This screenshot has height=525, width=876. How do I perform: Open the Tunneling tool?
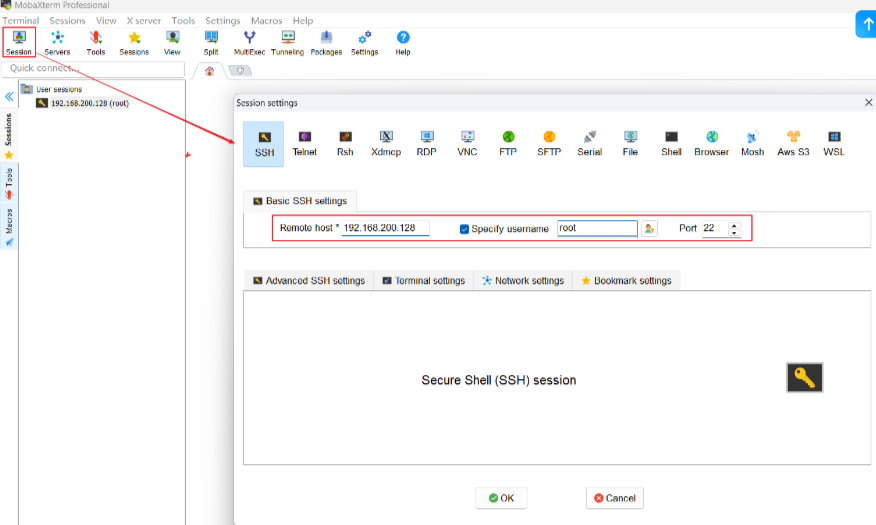pos(287,41)
